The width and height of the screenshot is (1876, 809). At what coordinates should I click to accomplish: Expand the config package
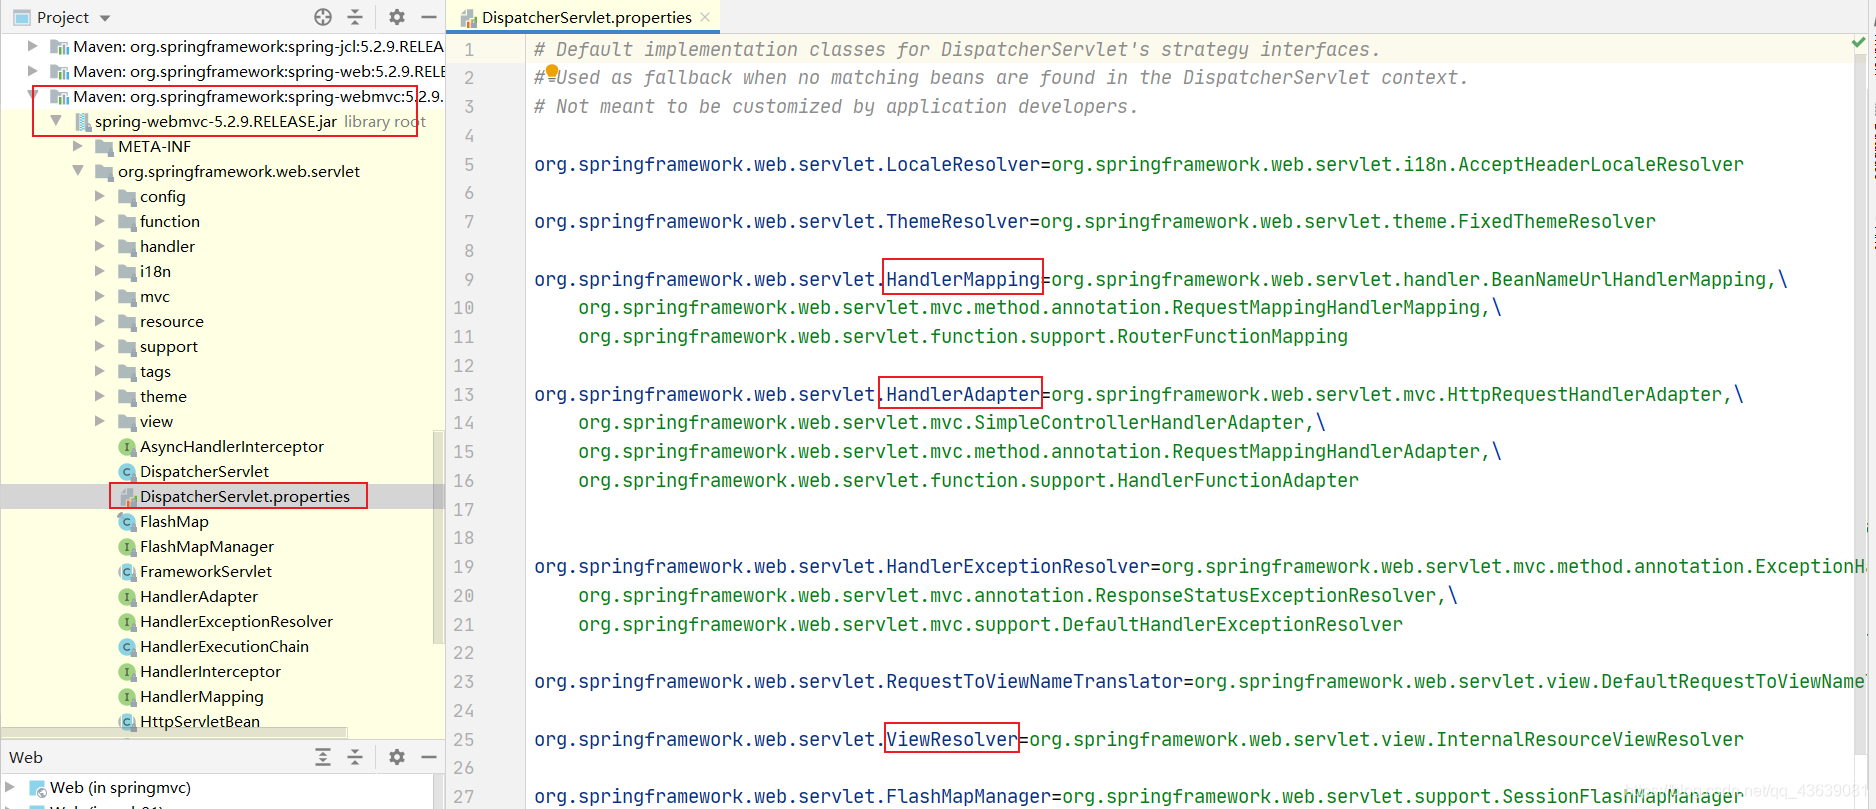pyautogui.click(x=100, y=196)
